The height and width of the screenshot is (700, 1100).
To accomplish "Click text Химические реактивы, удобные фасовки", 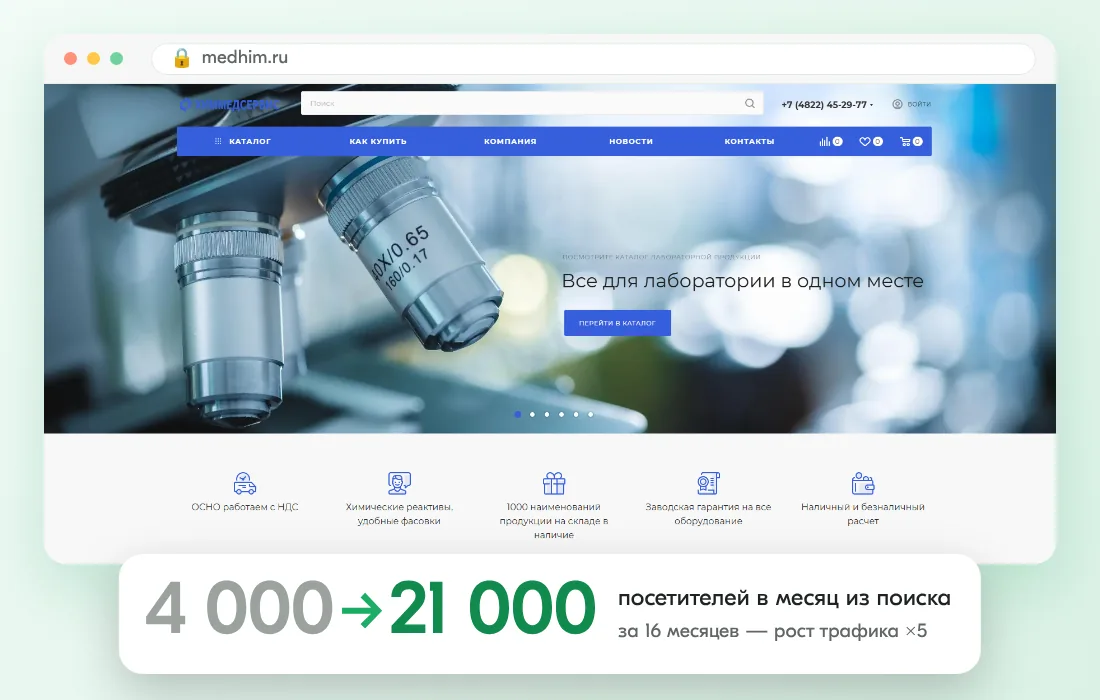I will tap(399, 513).
